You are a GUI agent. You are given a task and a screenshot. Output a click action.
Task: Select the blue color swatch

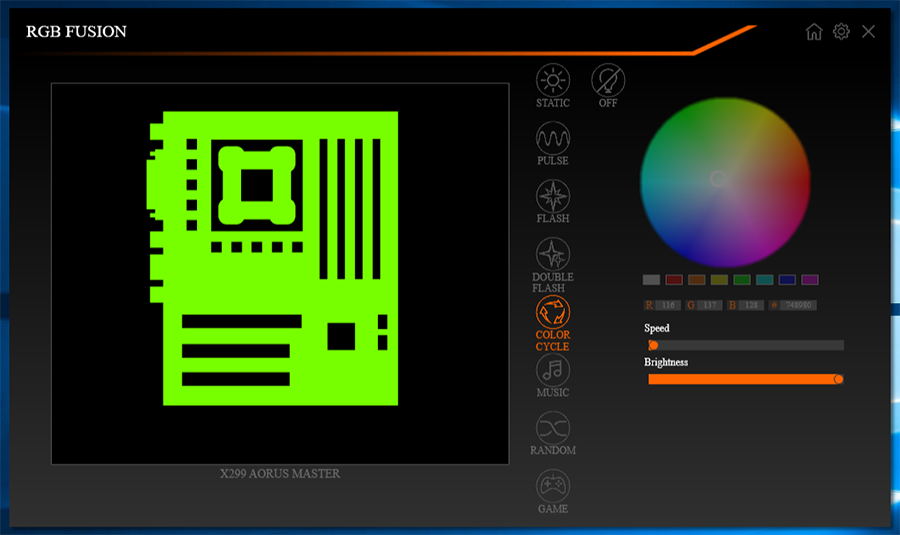[787, 280]
